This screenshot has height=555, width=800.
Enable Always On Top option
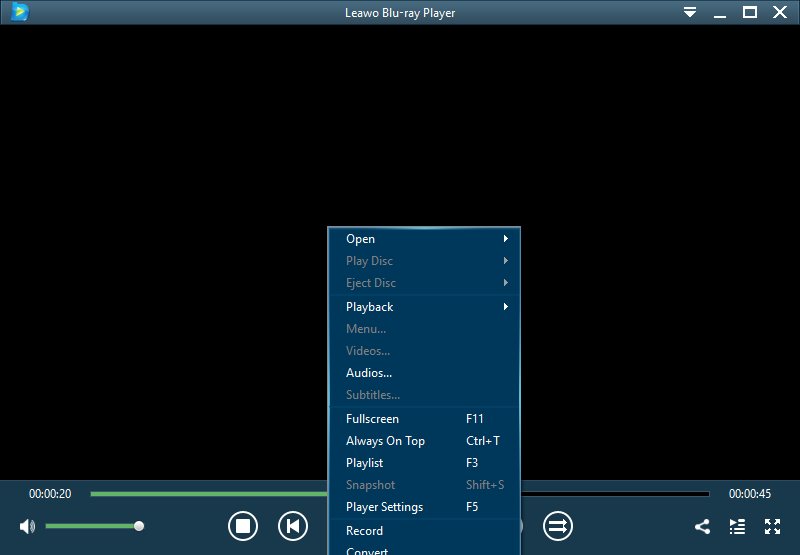424,441
